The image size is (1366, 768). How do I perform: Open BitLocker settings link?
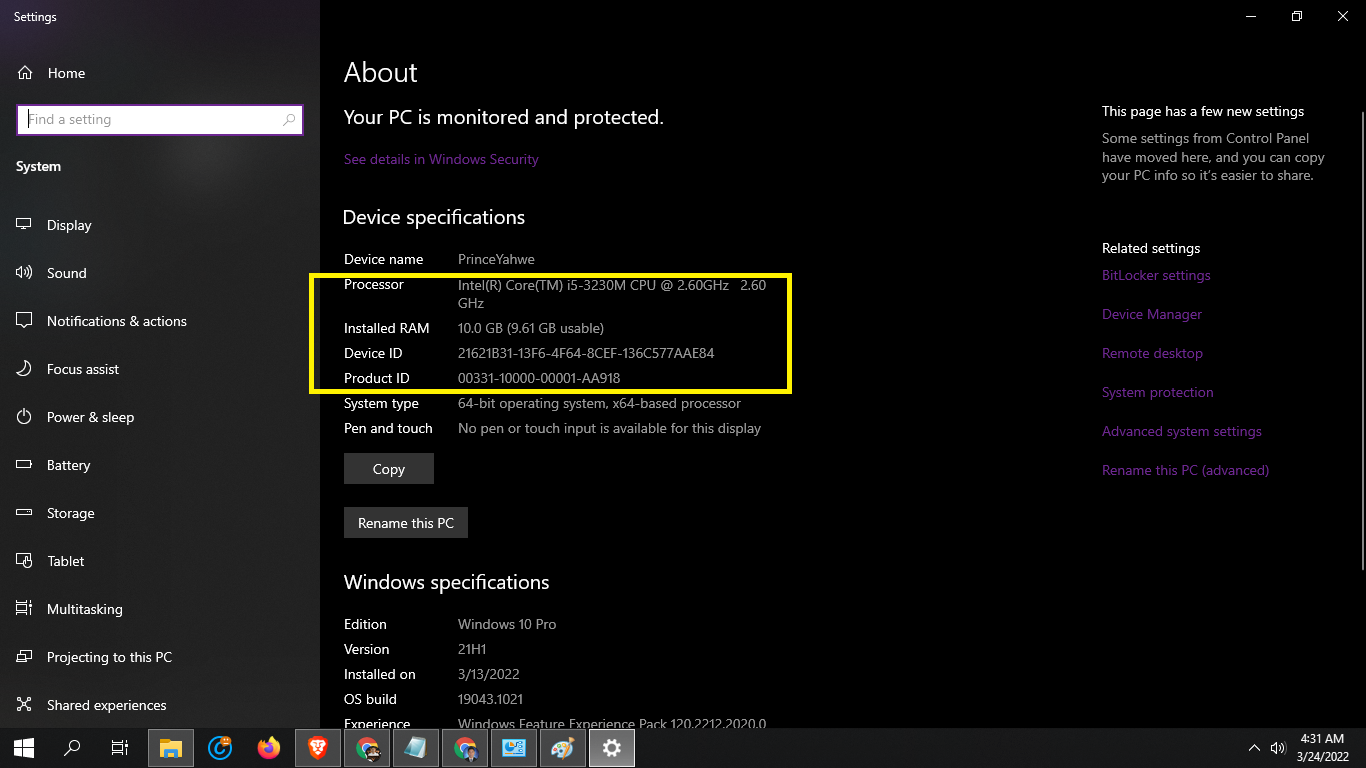[x=1156, y=275]
